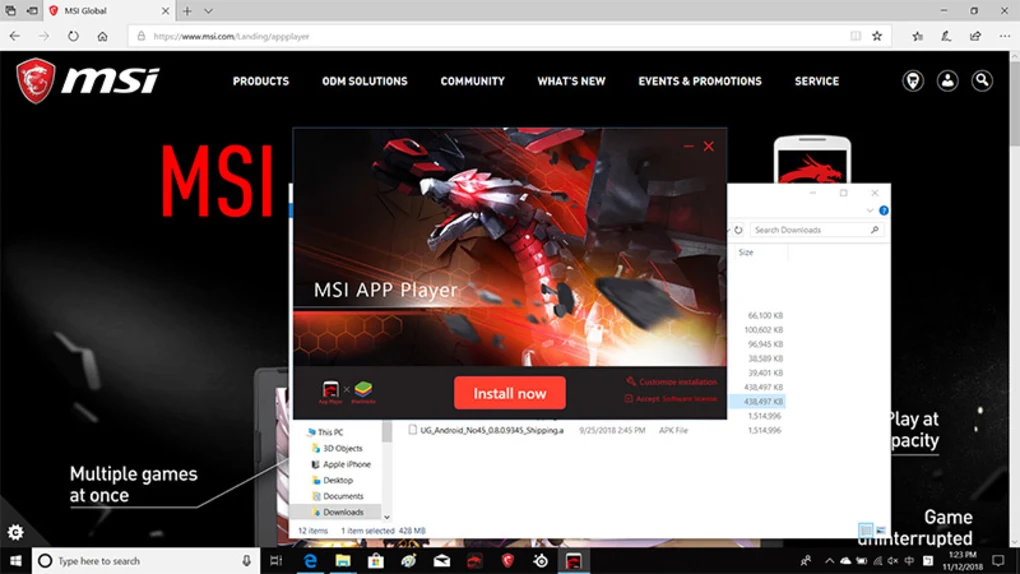The width and height of the screenshot is (1020, 574).
Task: Open browser tab list dropdown chevron
Action: coord(208,11)
